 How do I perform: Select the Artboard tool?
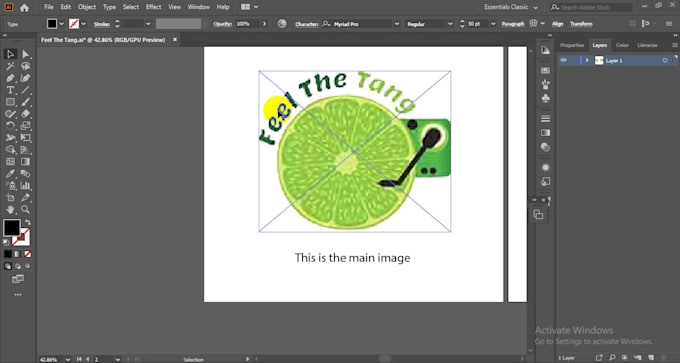10,197
